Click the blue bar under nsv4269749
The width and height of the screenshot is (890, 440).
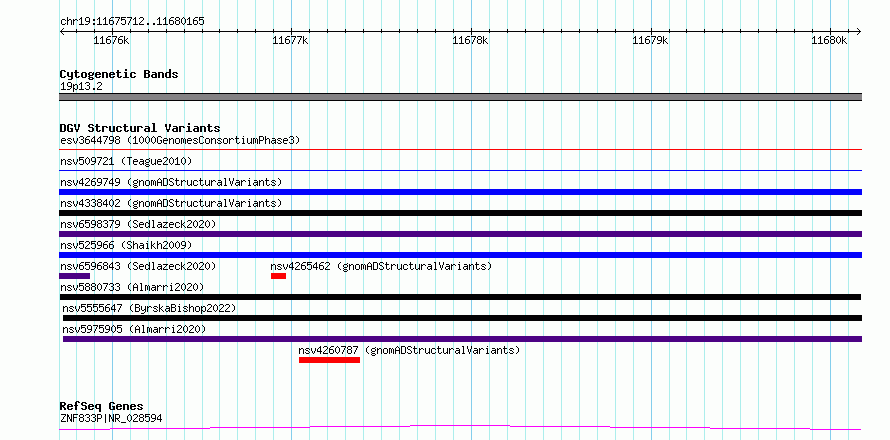460,192
